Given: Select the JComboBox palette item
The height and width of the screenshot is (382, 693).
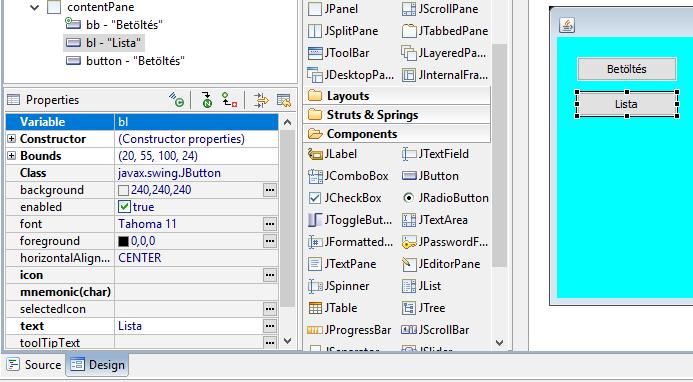Looking at the screenshot, I should 348,176.
